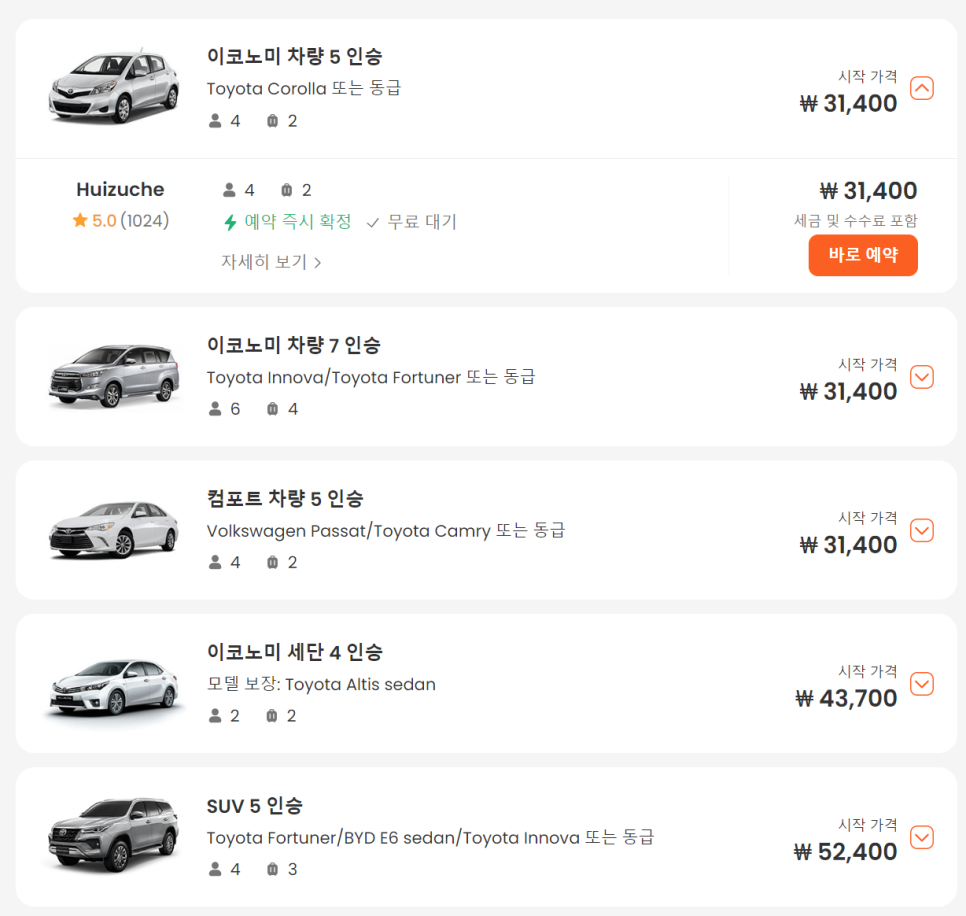This screenshot has height=916, width=966.
Task: Click the luggage icon on SUV 5 인승 card
Action: point(272,869)
